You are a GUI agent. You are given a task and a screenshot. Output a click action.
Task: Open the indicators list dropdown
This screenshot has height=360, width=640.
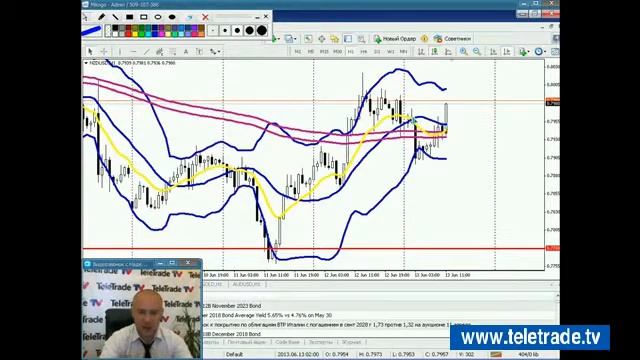click(525, 51)
